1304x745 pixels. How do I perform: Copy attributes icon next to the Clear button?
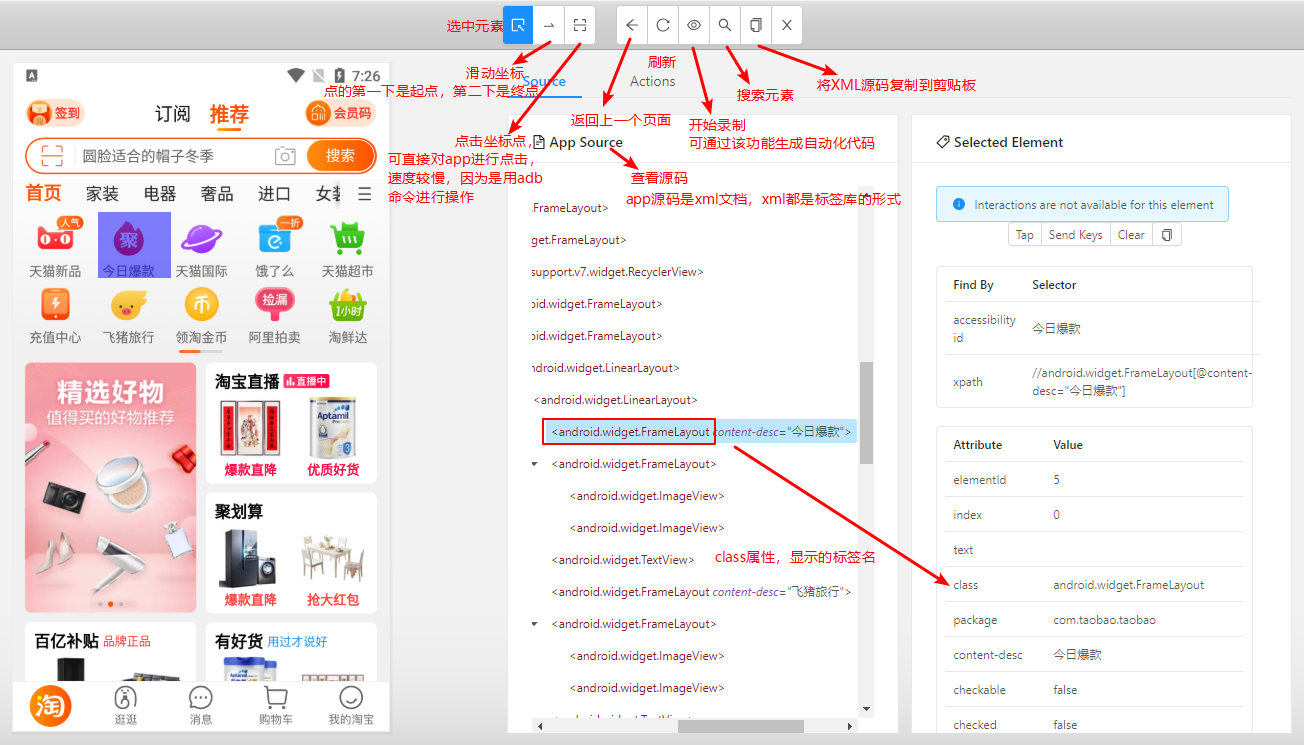coord(1166,235)
